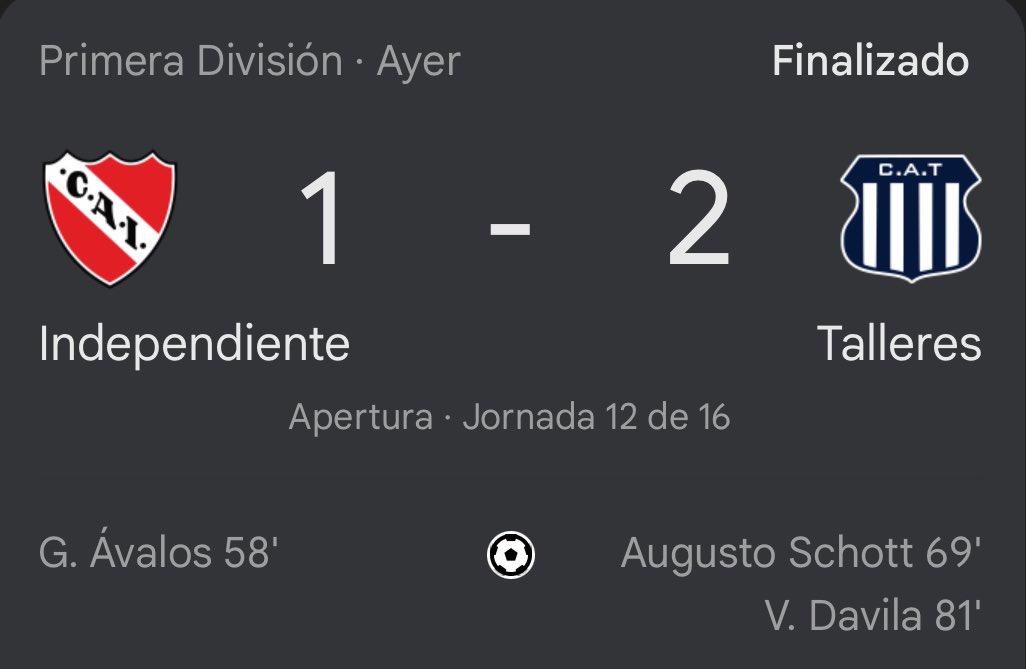The height and width of the screenshot is (669, 1026).
Task: Click the soccer ball goals icon
Action: tap(511, 555)
